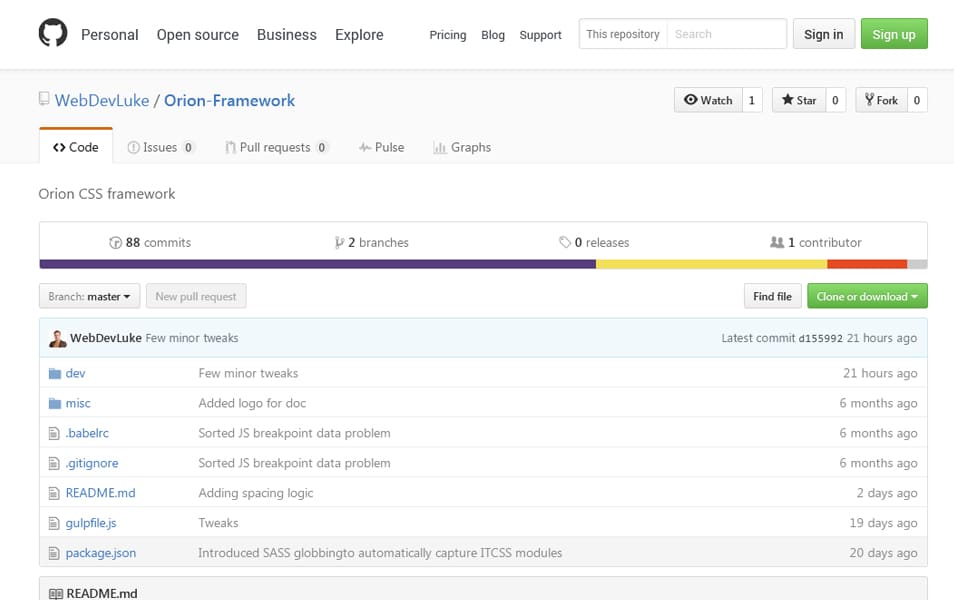954x600 pixels.
Task: Open the gulpfile.js file
Action: point(91,523)
